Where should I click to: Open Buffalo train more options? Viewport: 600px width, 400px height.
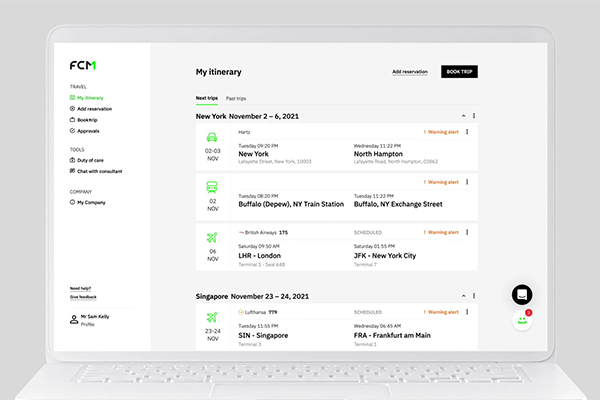[x=467, y=182]
